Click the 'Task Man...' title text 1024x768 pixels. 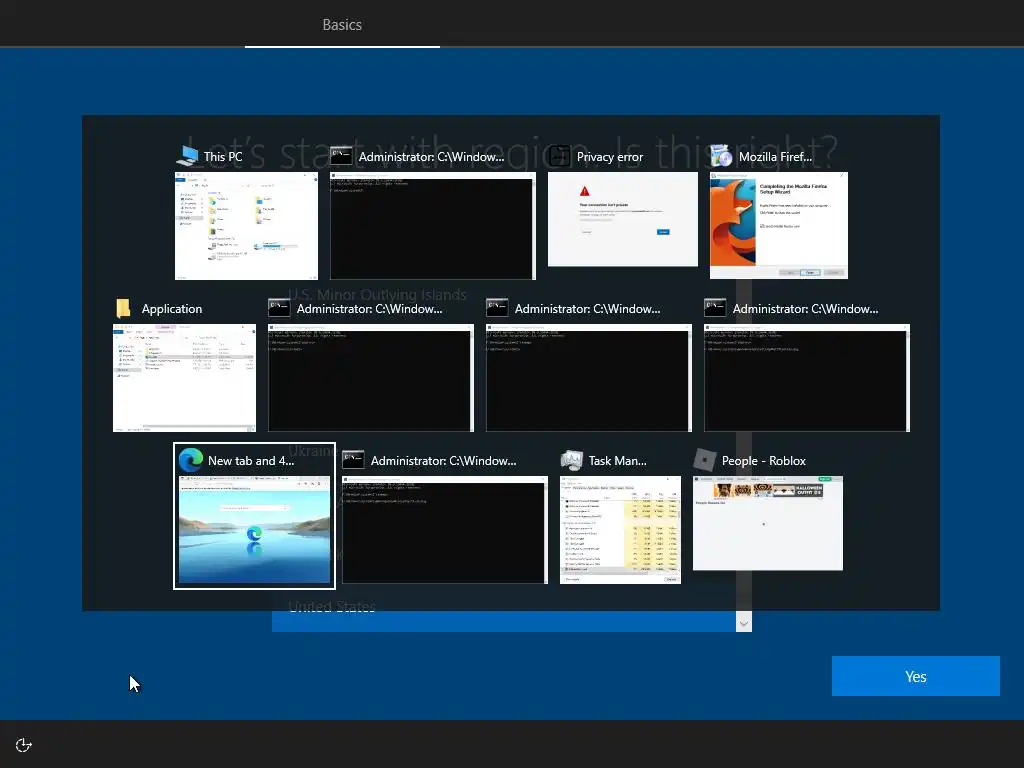617,461
